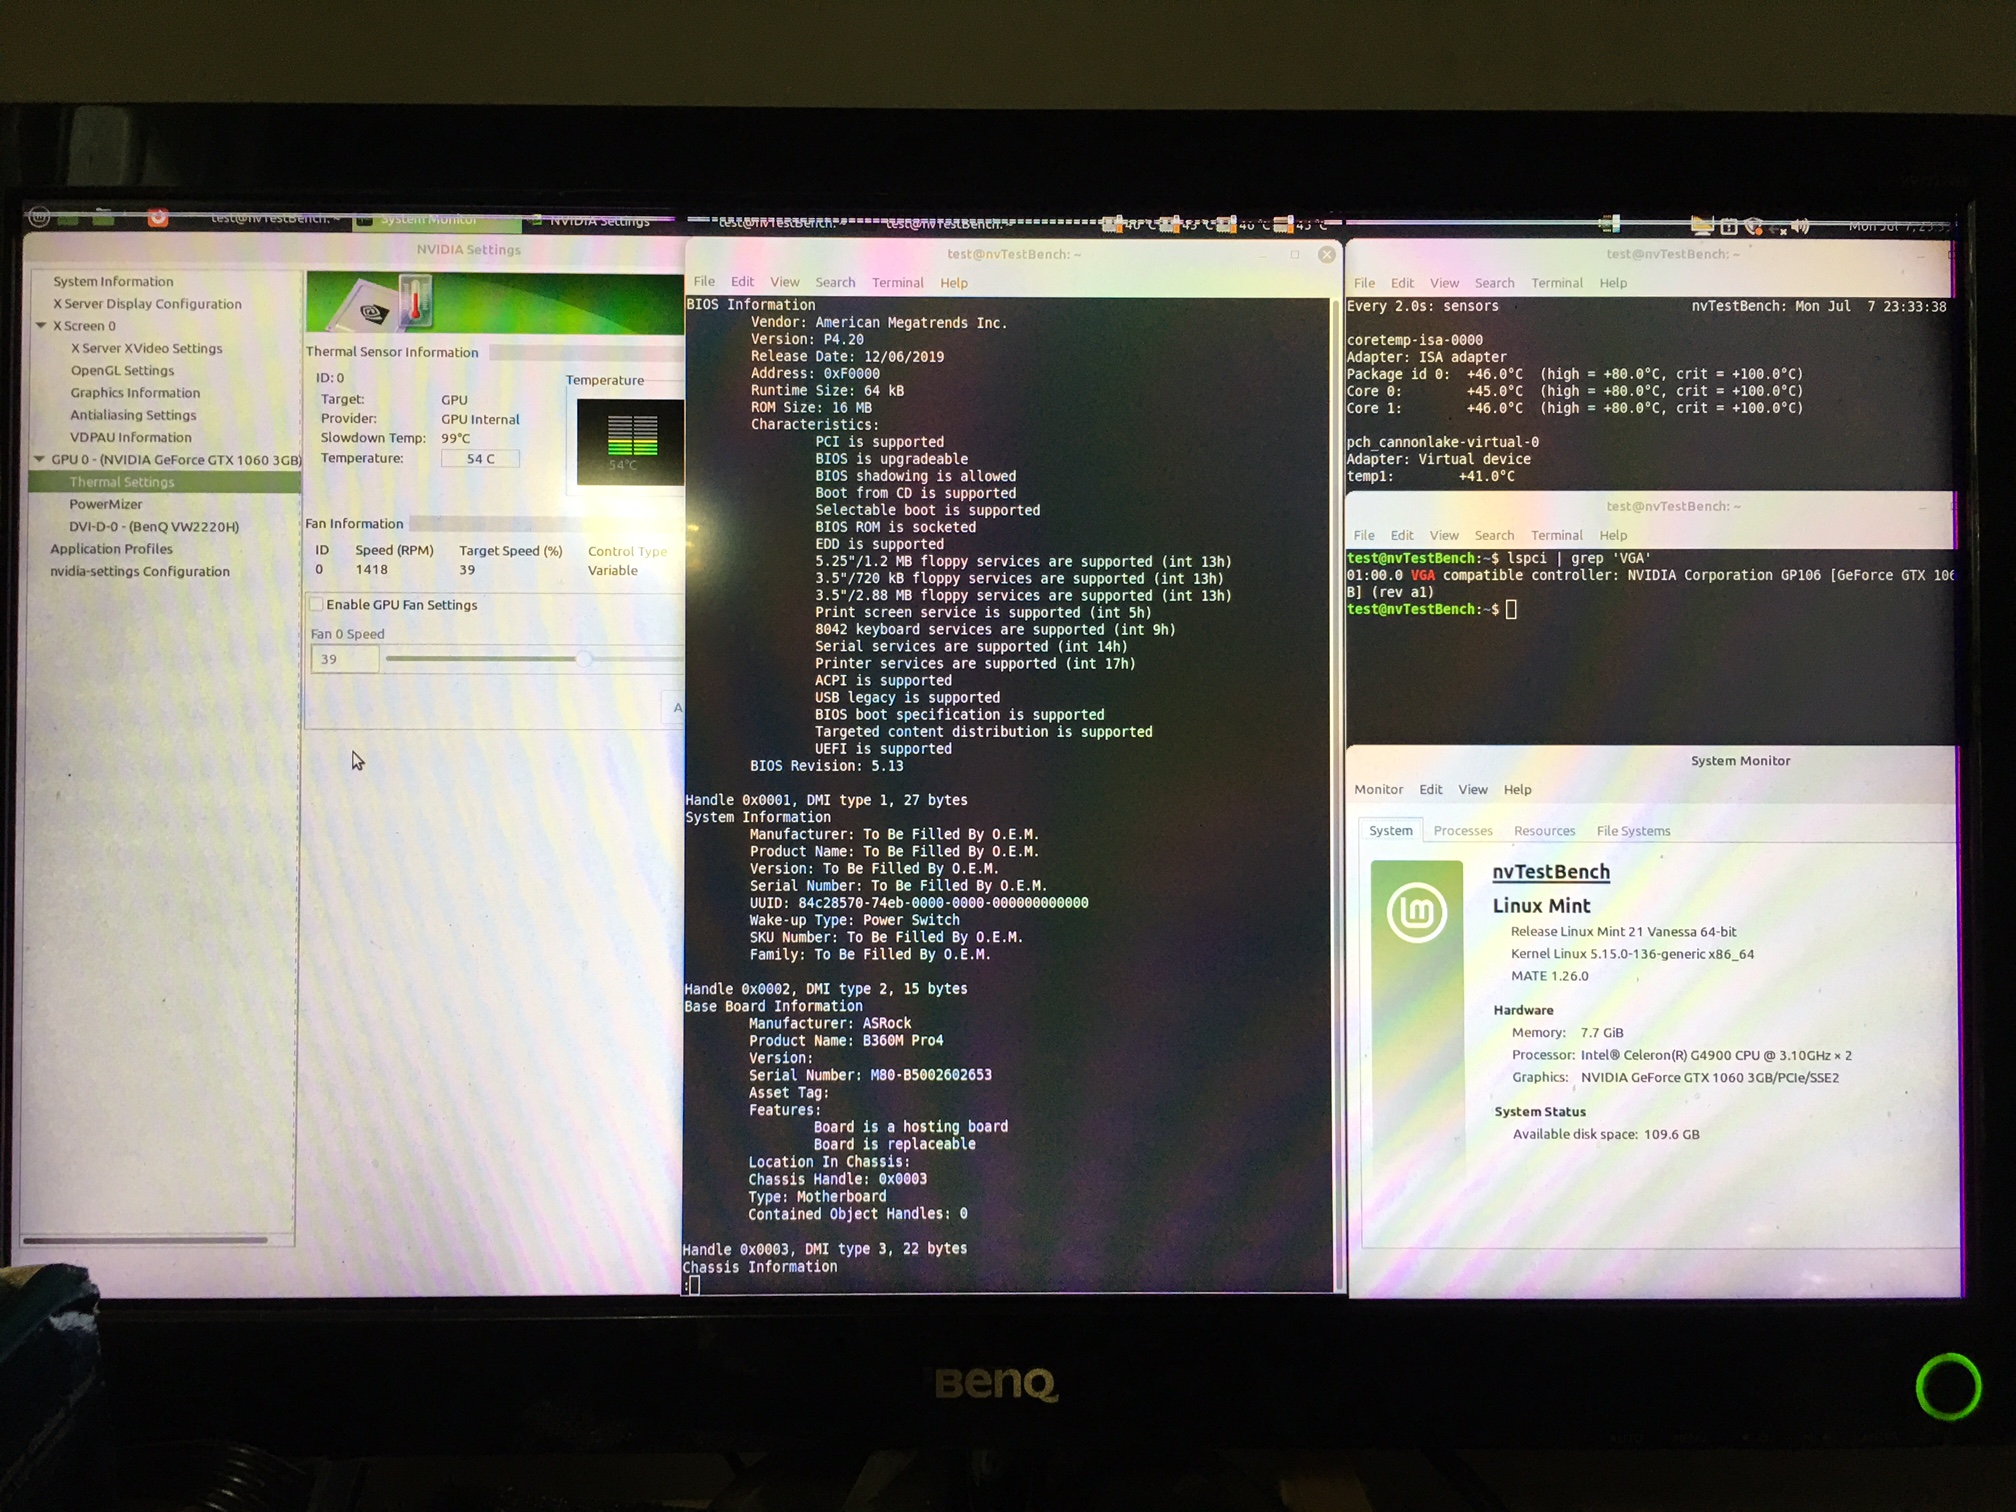
Task: Click Slowdown Temp value 99°C
Action: (x=455, y=438)
